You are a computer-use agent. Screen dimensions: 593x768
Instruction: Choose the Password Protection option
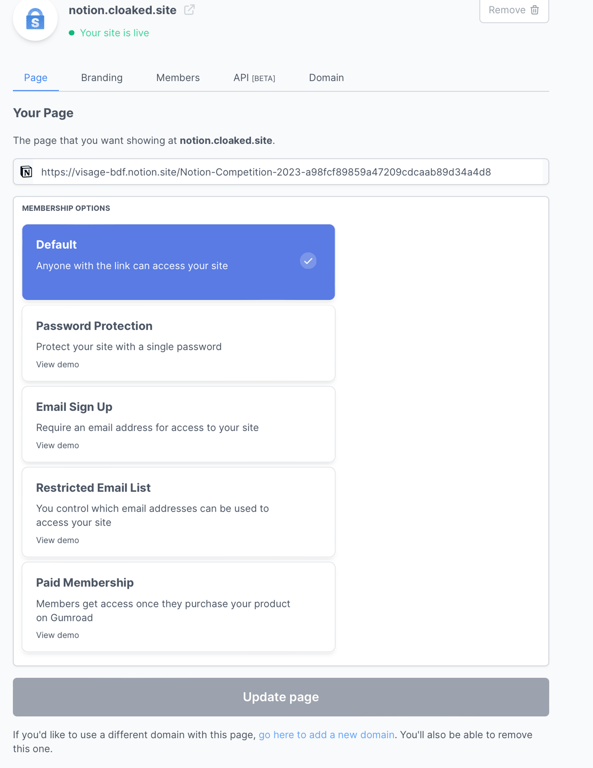[x=178, y=343]
